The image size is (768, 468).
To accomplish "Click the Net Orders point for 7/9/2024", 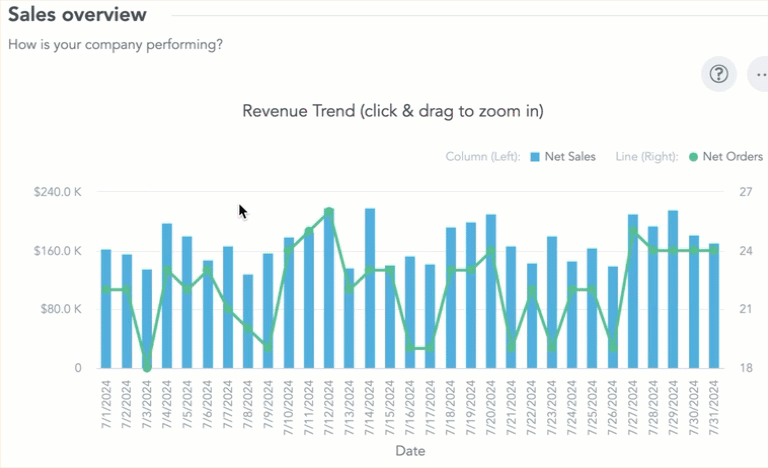I will coord(268,348).
